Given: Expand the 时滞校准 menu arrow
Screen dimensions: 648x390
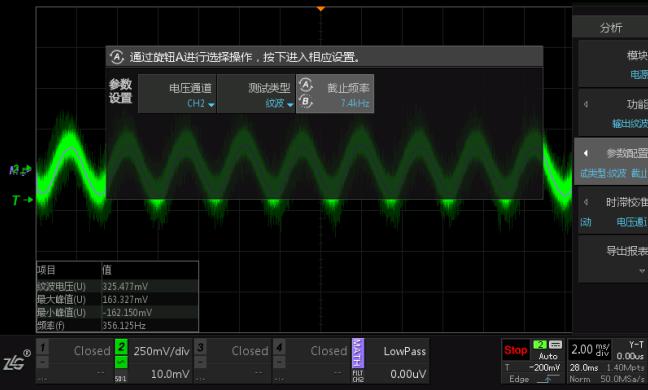Looking at the screenshot, I should (586, 202).
